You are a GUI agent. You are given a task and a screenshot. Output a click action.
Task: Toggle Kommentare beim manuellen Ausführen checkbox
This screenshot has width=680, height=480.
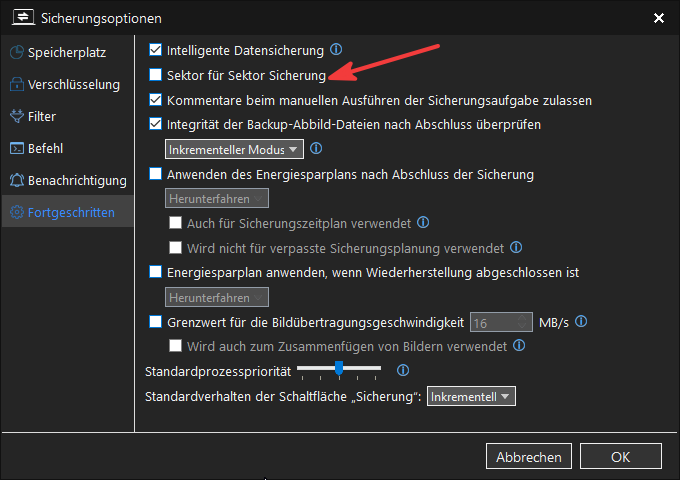coord(155,100)
